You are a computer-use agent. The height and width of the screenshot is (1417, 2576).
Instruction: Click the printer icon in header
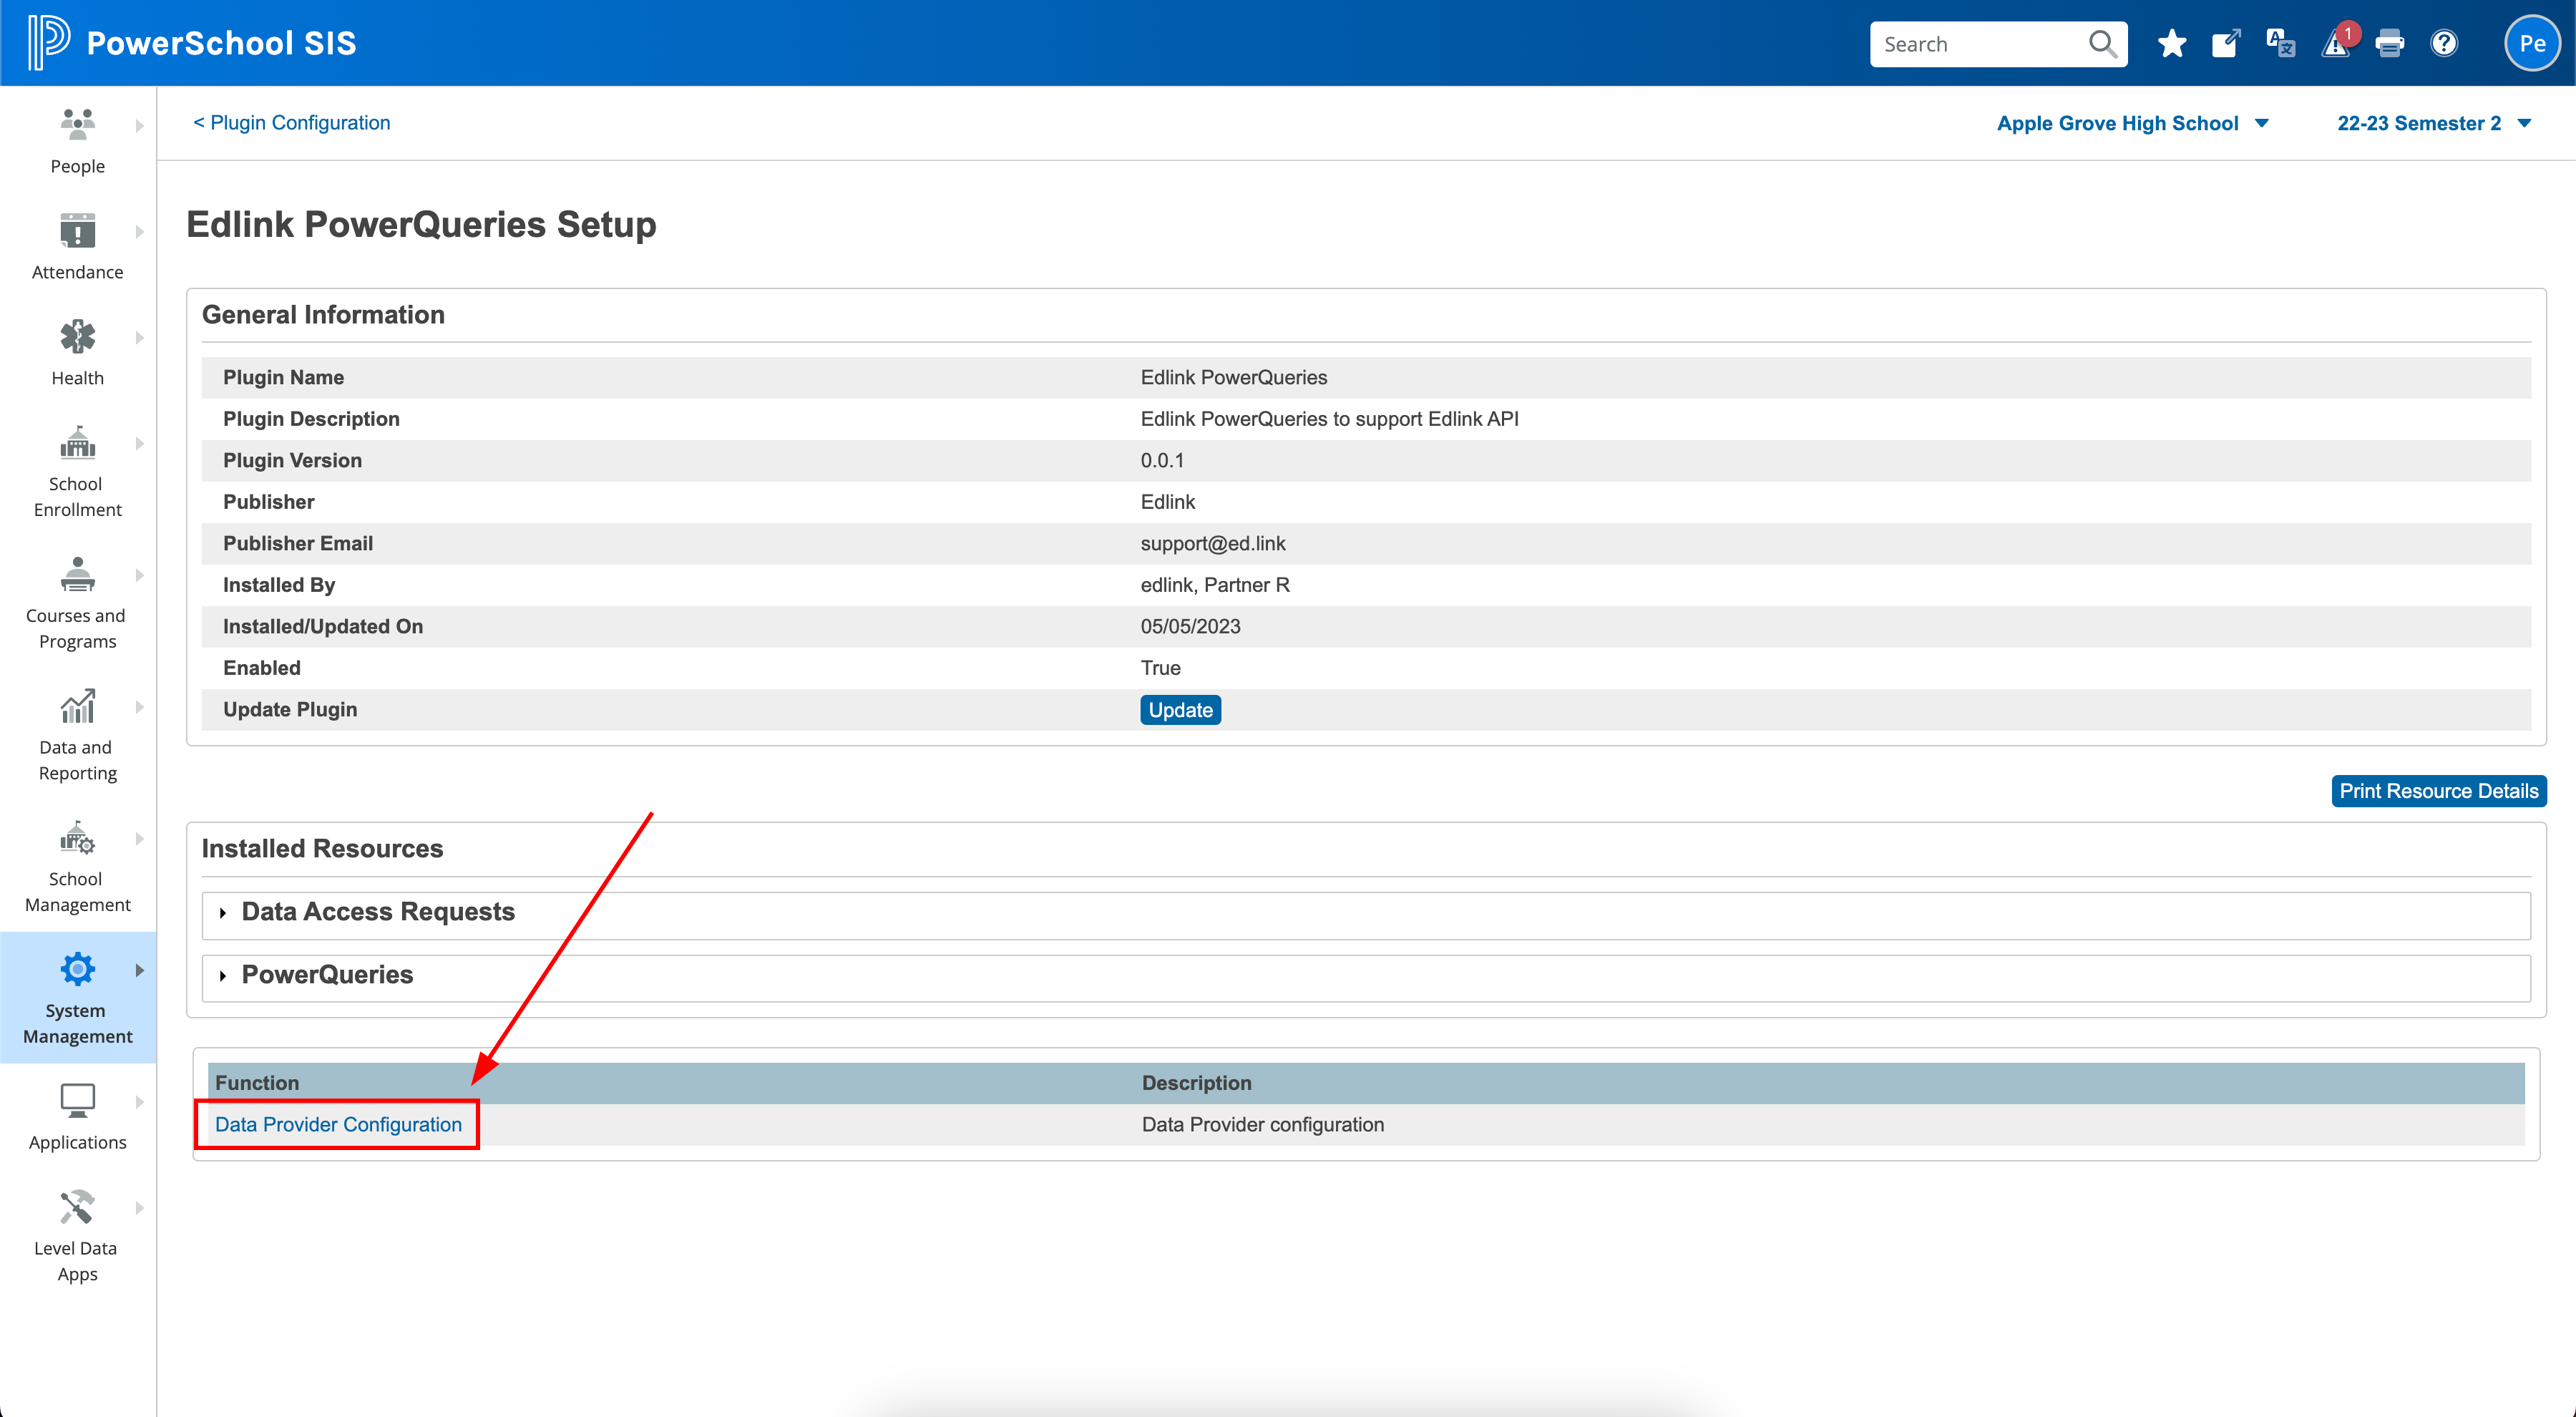2390,44
